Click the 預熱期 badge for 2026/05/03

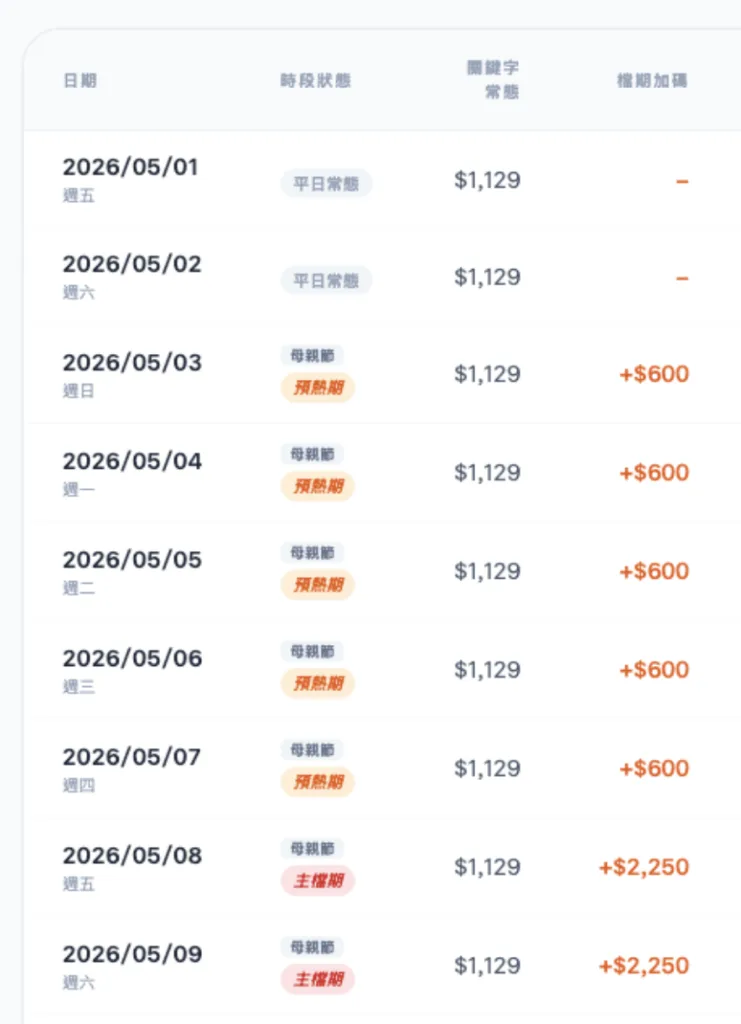(317, 388)
